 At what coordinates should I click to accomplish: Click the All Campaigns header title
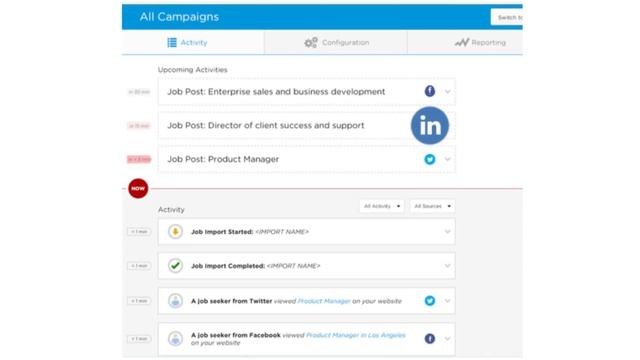(179, 17)
